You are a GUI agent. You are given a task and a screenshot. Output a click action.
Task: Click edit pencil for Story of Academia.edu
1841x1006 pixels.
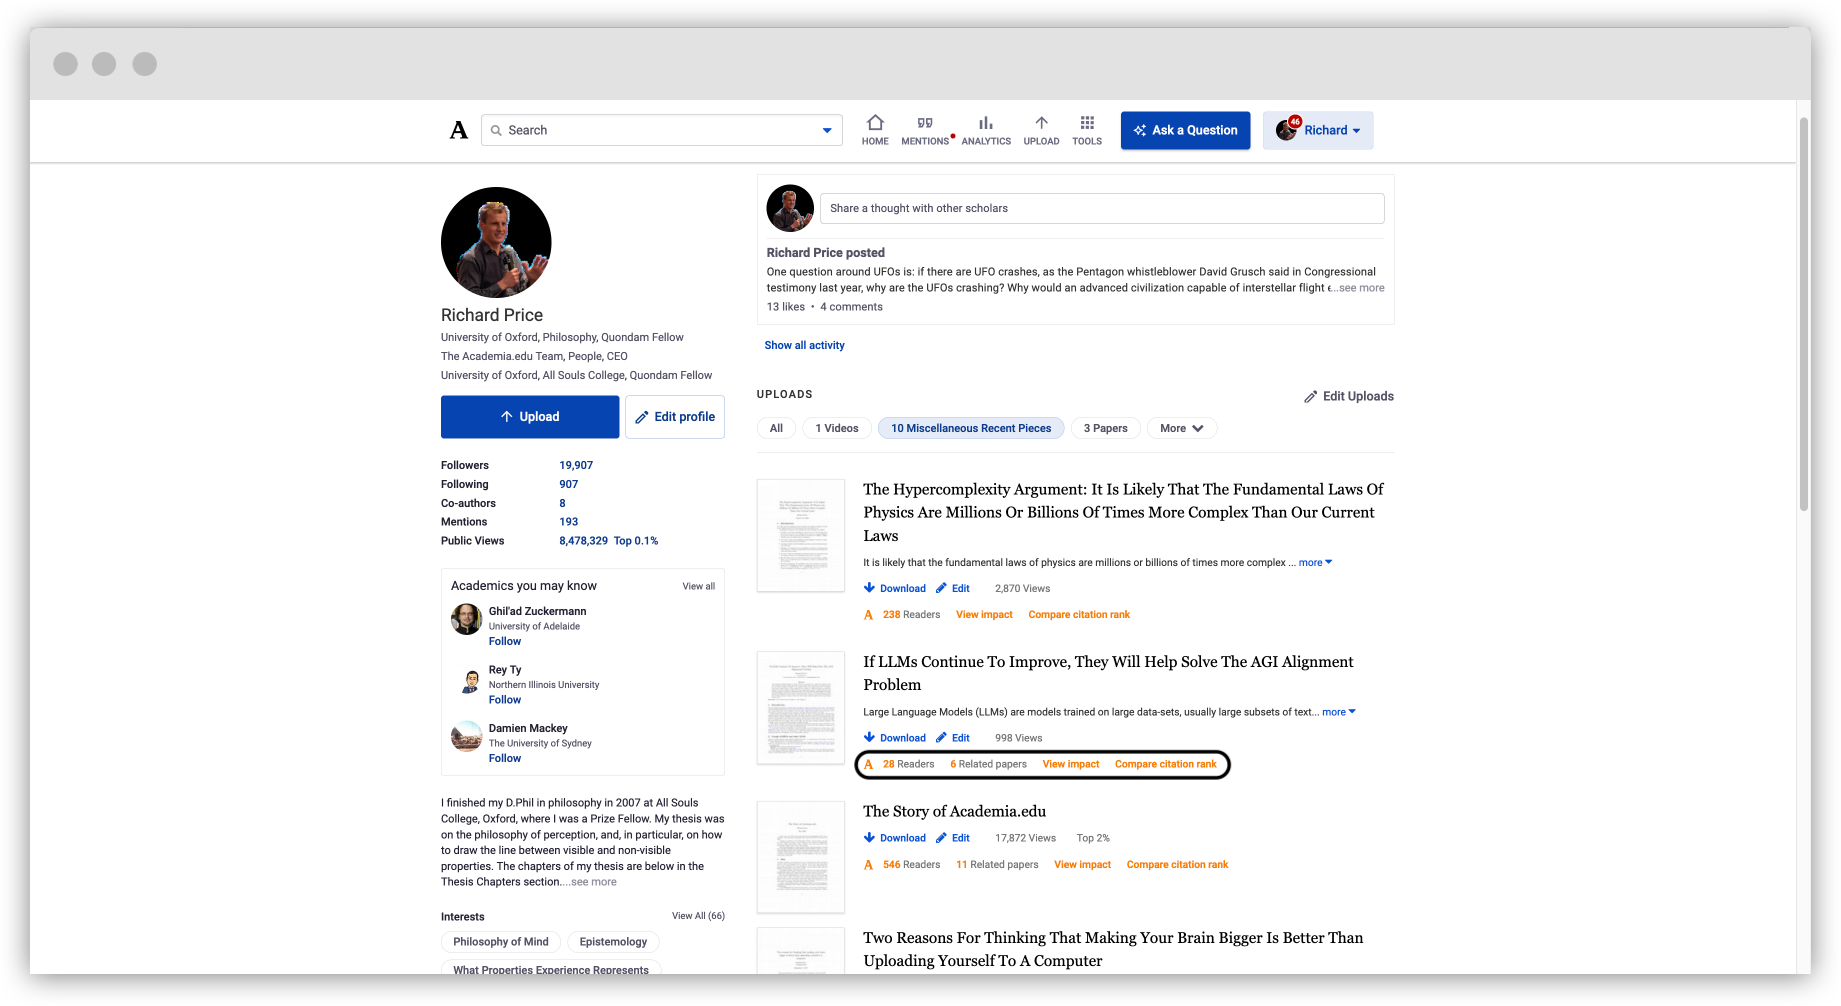(941, 838)
